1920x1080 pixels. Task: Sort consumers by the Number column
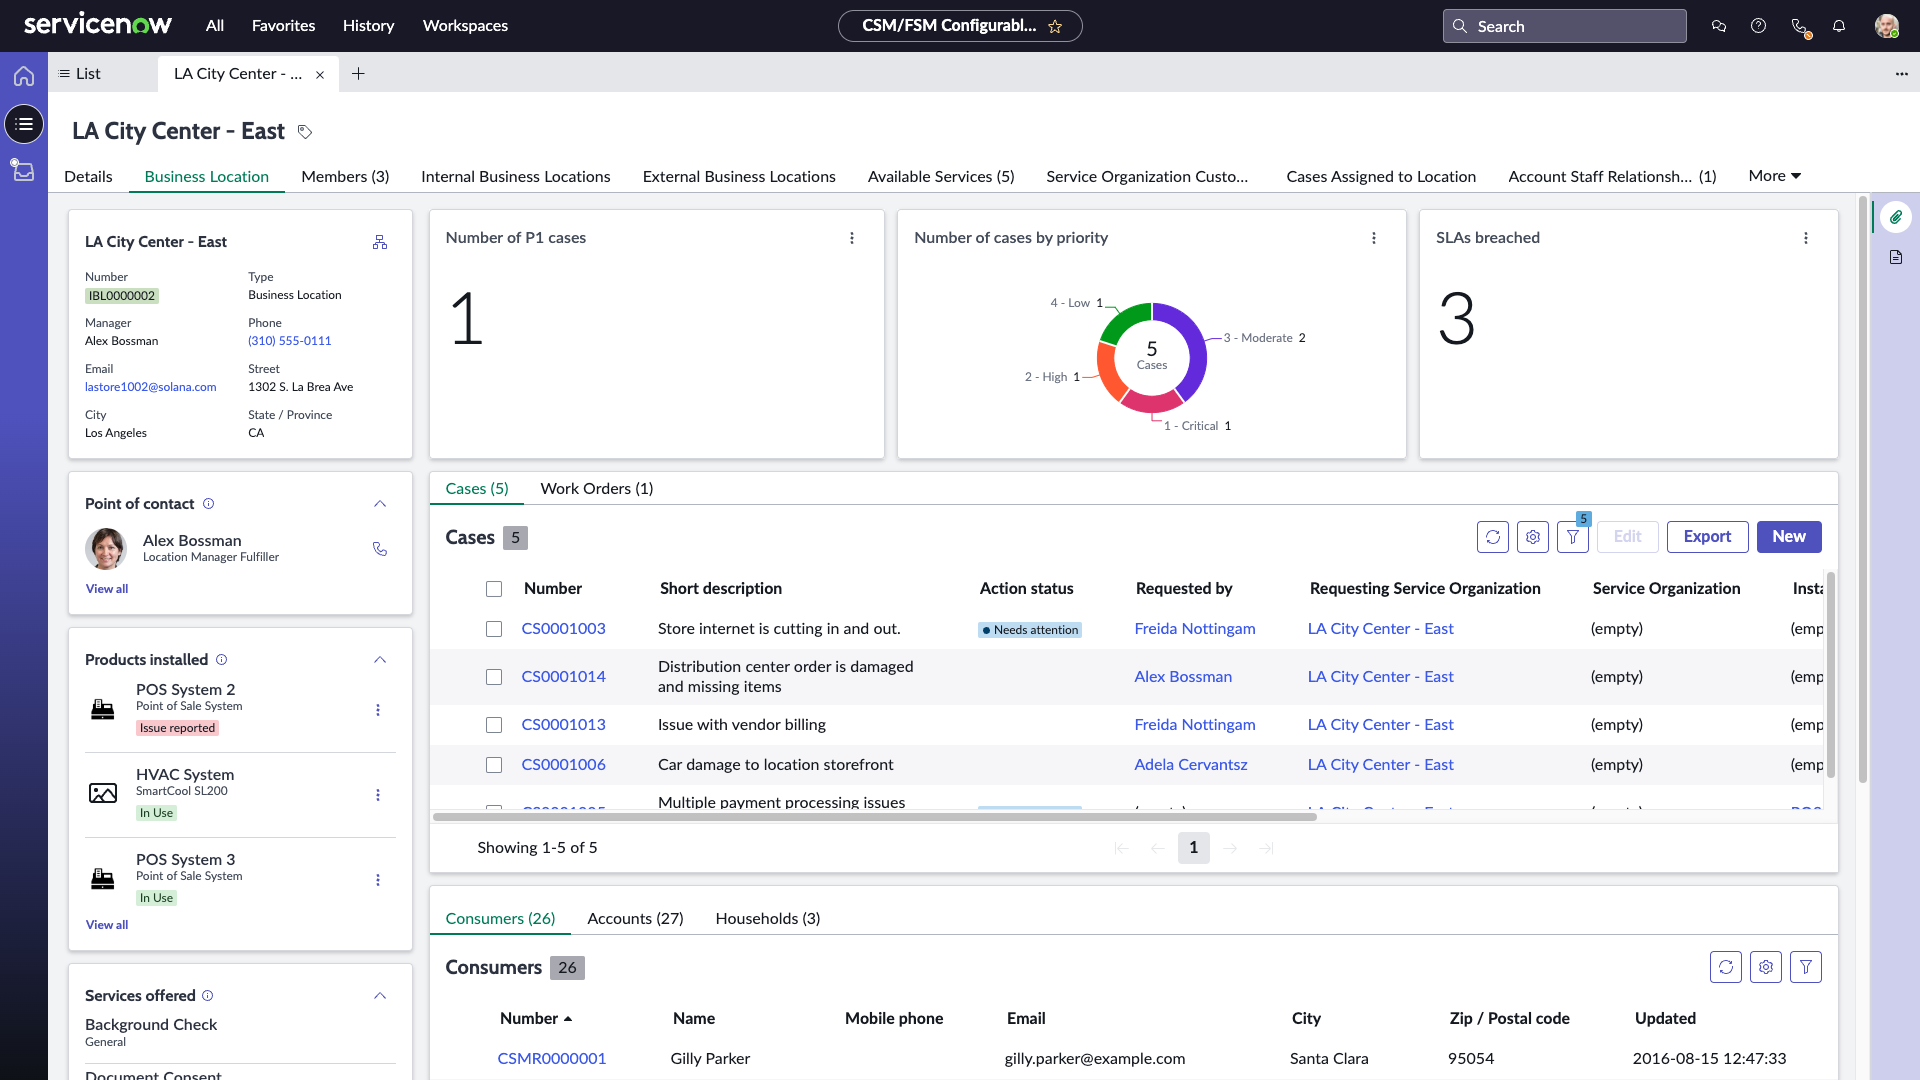click(x=536, y=1018)
